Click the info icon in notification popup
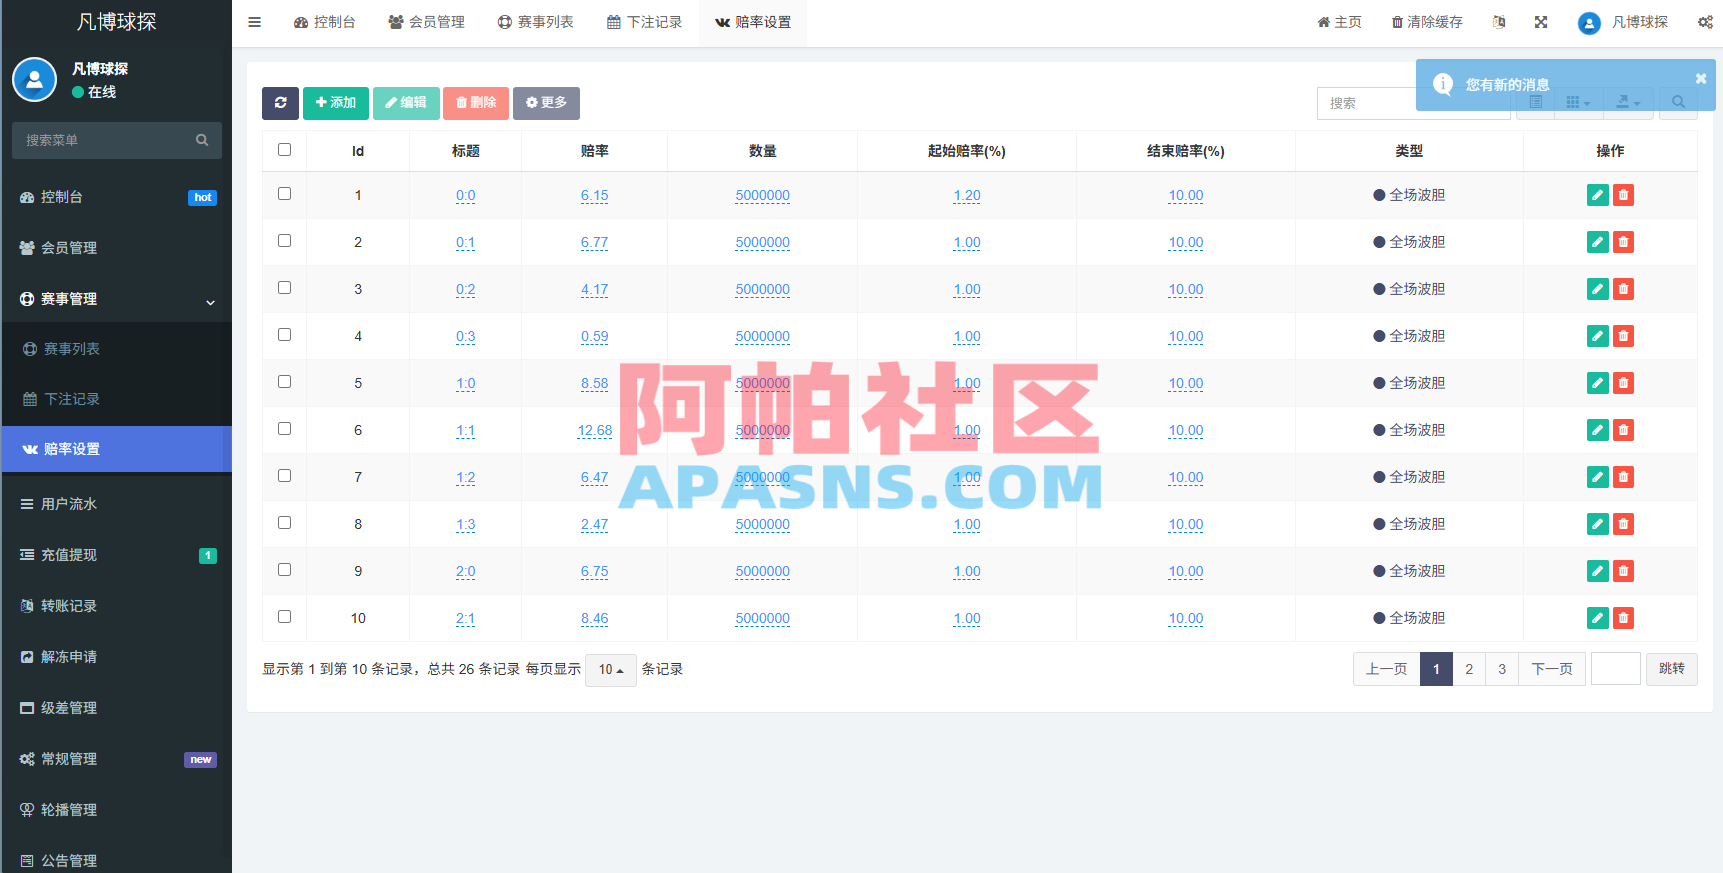The height and width of the screenshot is (873, 1723). tap(1443, 85)
